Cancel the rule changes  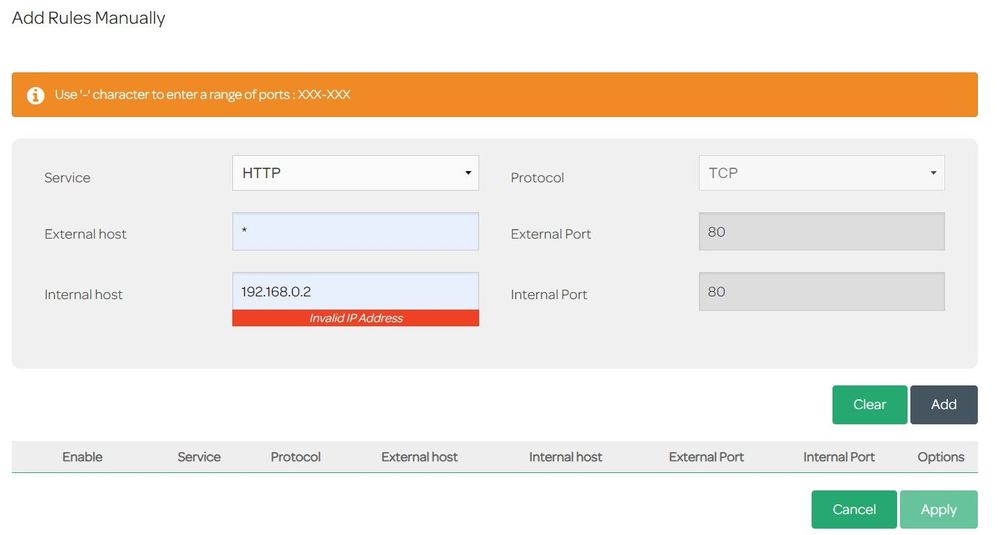(x=854, y=509)
